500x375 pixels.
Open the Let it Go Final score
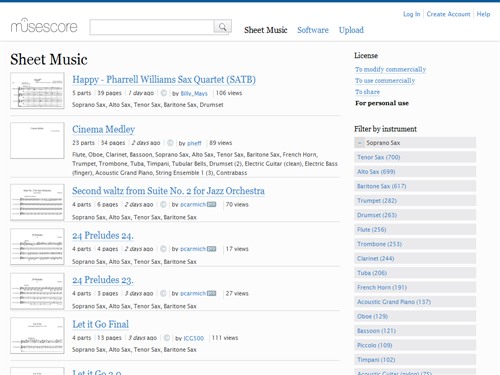pos(100,324)
